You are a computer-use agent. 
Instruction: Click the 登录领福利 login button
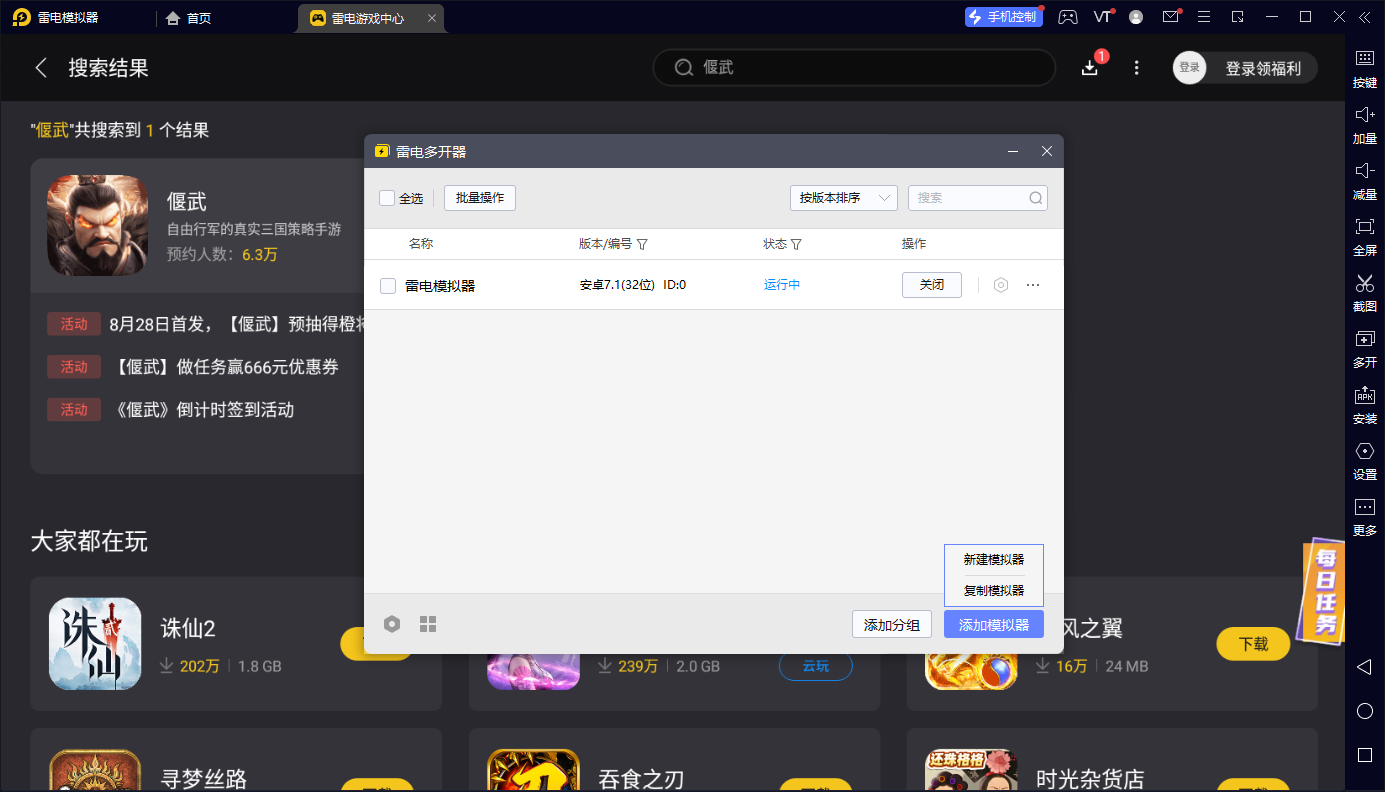point(1263,68)
